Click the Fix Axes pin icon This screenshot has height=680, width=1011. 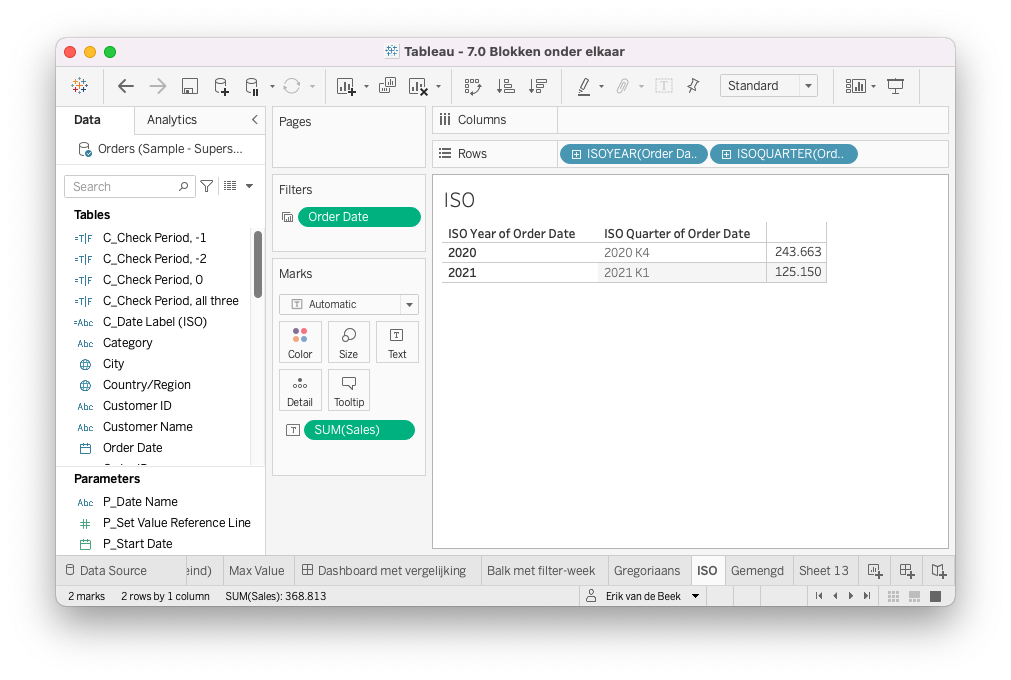pos(693,86)
